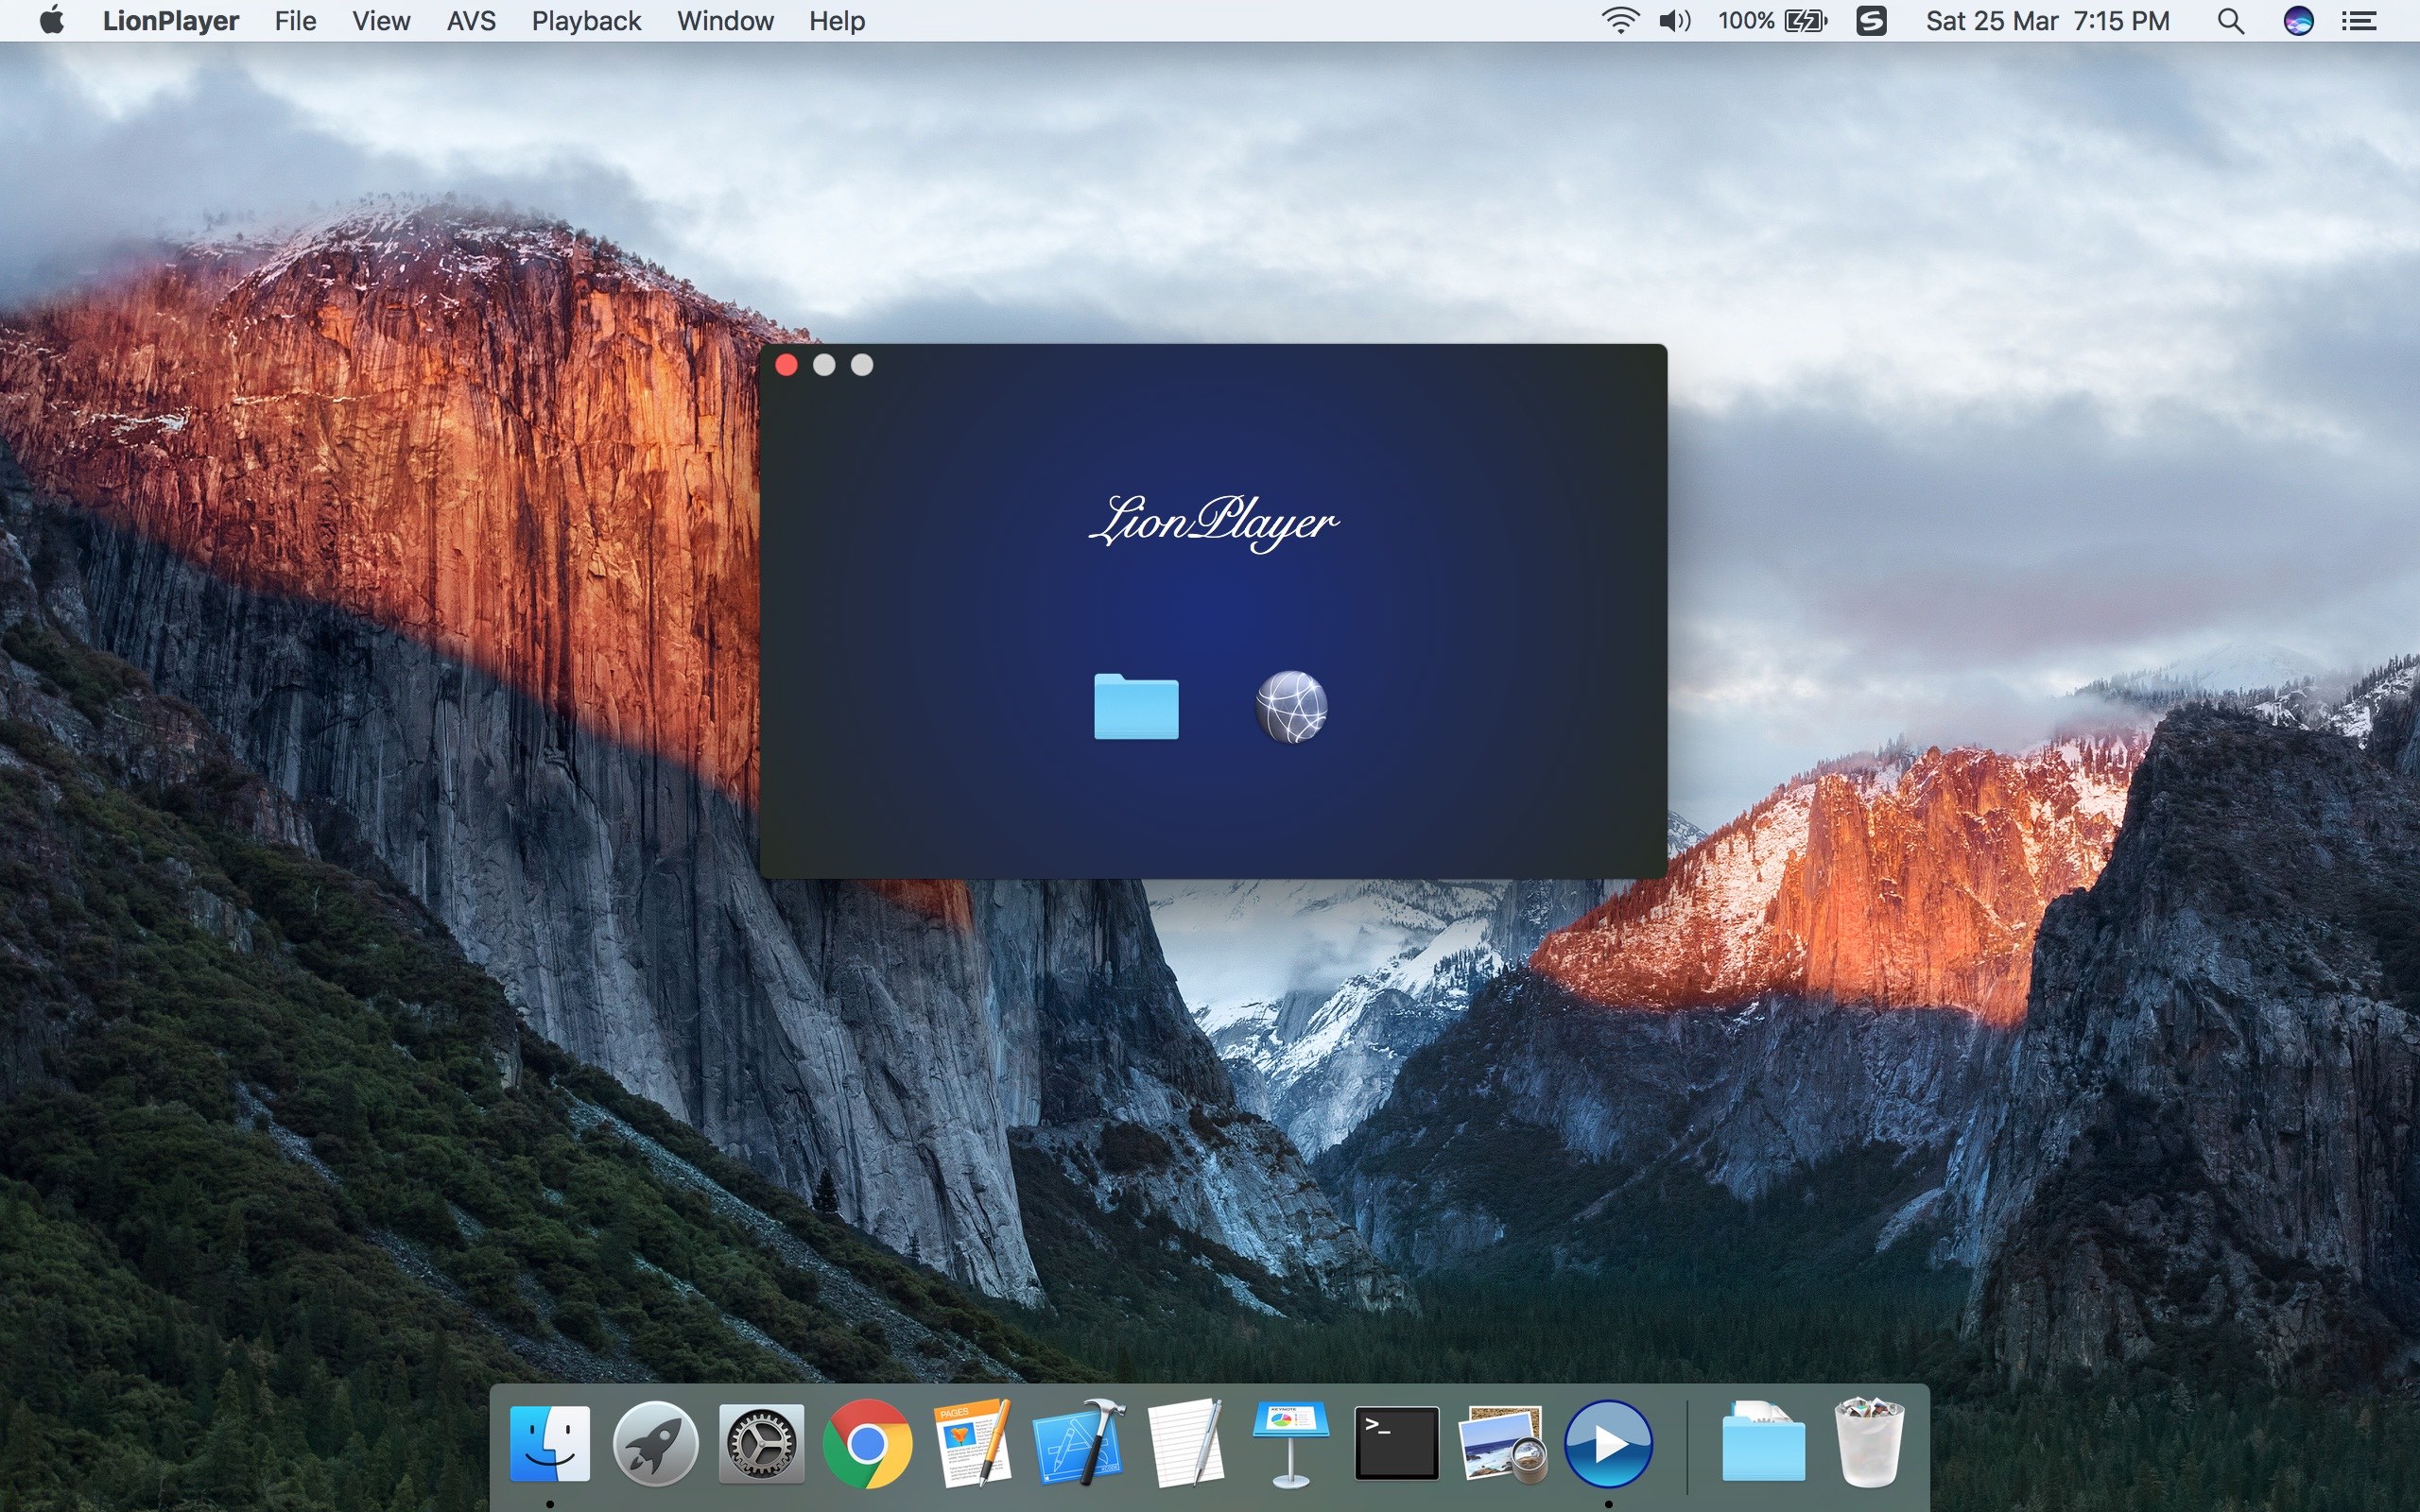Open Pages from the Dock
The image size is (2420, 1512).
(x=972, y=1443)
